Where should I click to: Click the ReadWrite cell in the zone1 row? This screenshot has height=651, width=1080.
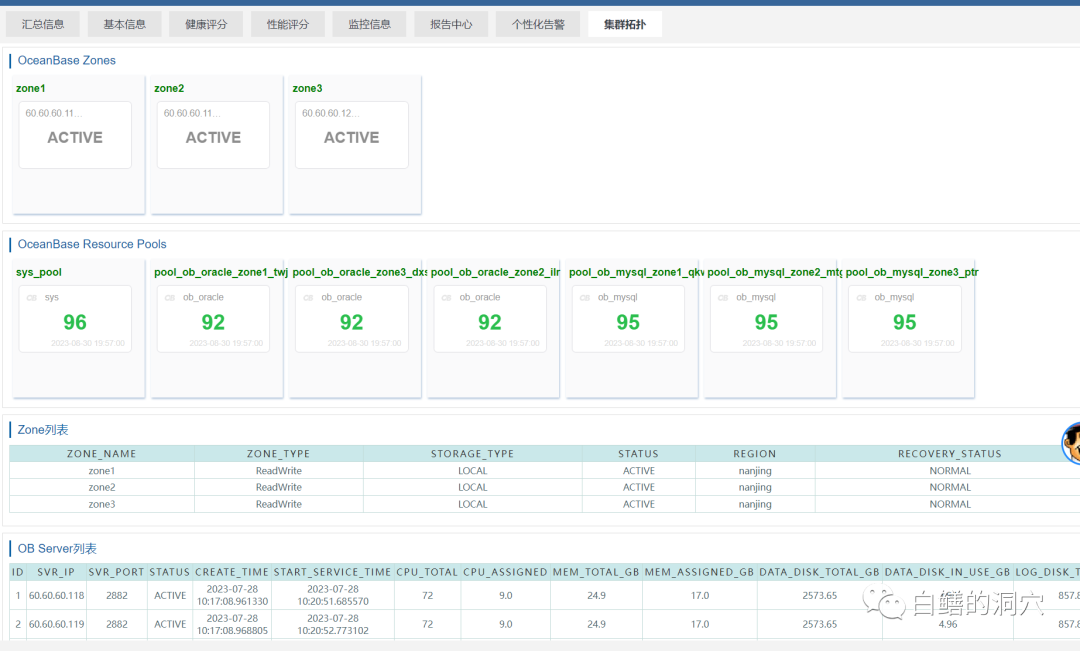pyautogui.click(x=278, y=471)
